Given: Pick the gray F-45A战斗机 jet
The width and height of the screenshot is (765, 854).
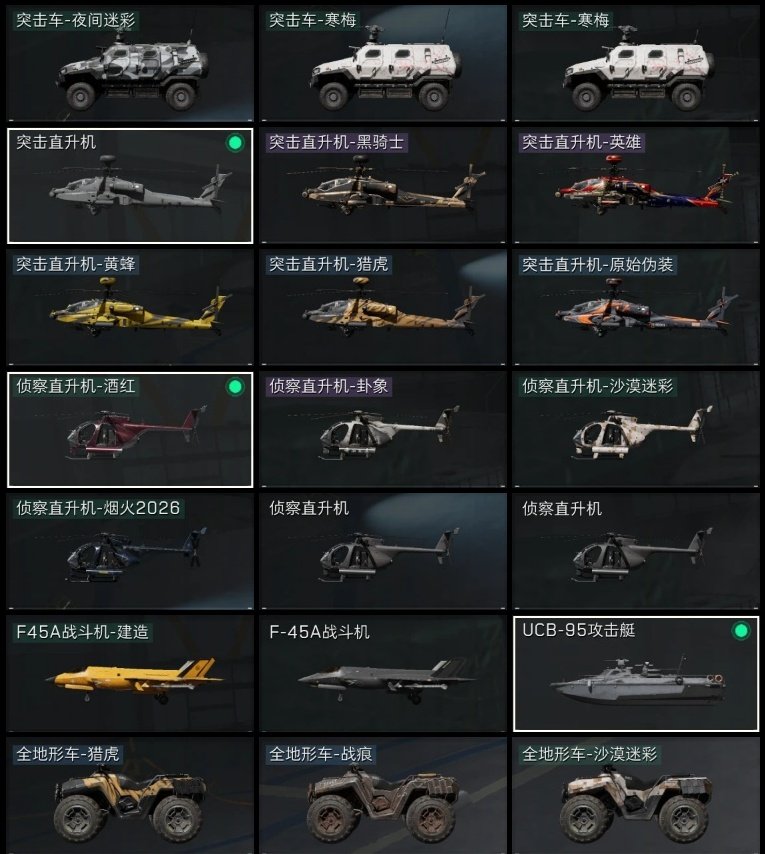Looking at the screenshot, I should tap(383, 674).
